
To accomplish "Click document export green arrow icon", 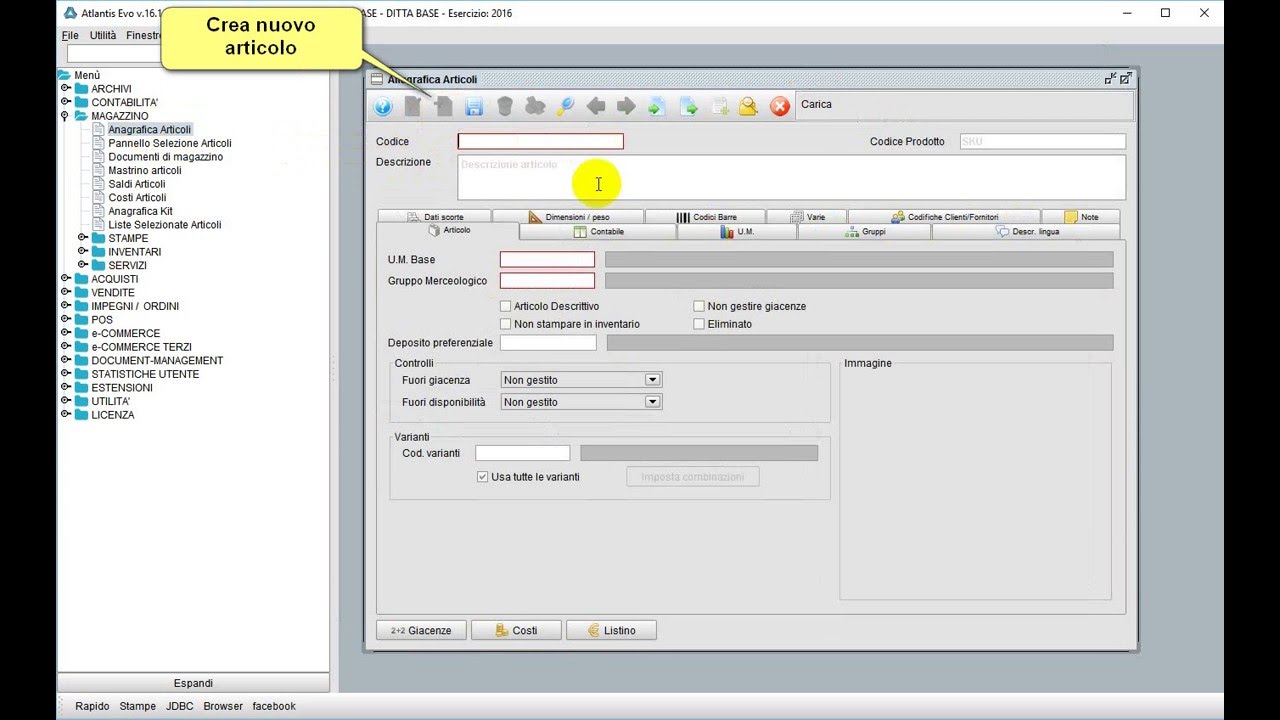I will click(x=688, y=106).
